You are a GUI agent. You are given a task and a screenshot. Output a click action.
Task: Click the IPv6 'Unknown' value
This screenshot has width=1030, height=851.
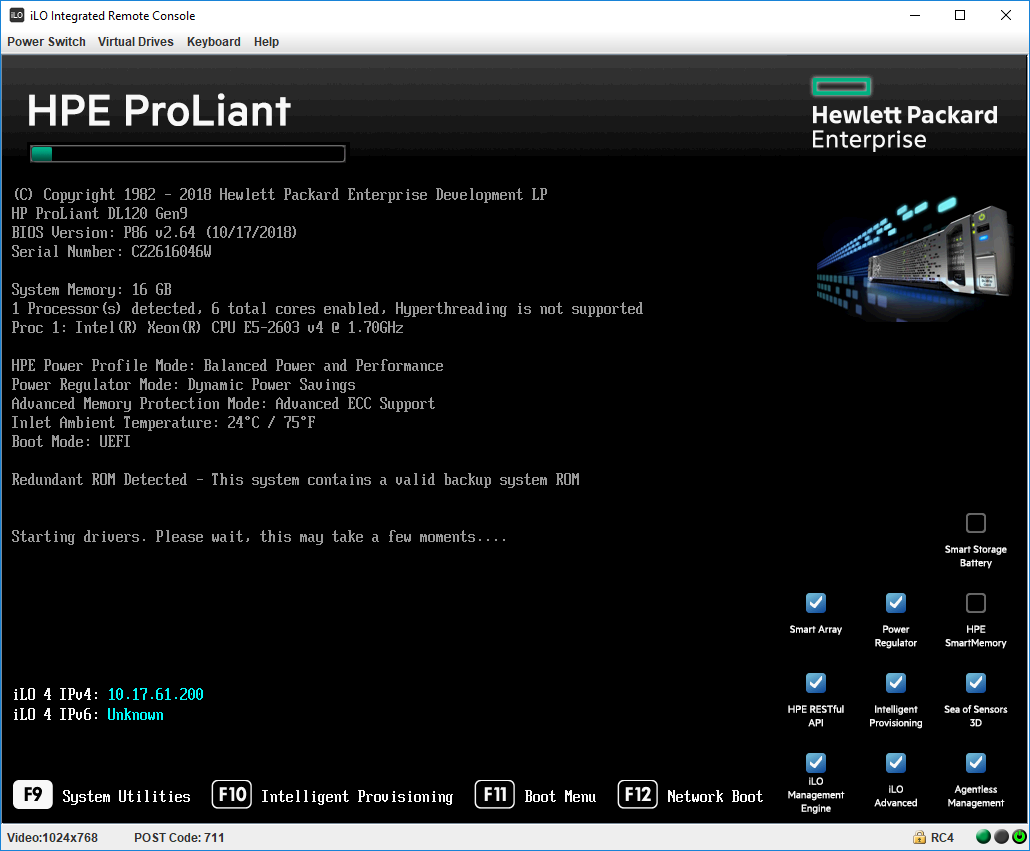click(x=135, y=715)
